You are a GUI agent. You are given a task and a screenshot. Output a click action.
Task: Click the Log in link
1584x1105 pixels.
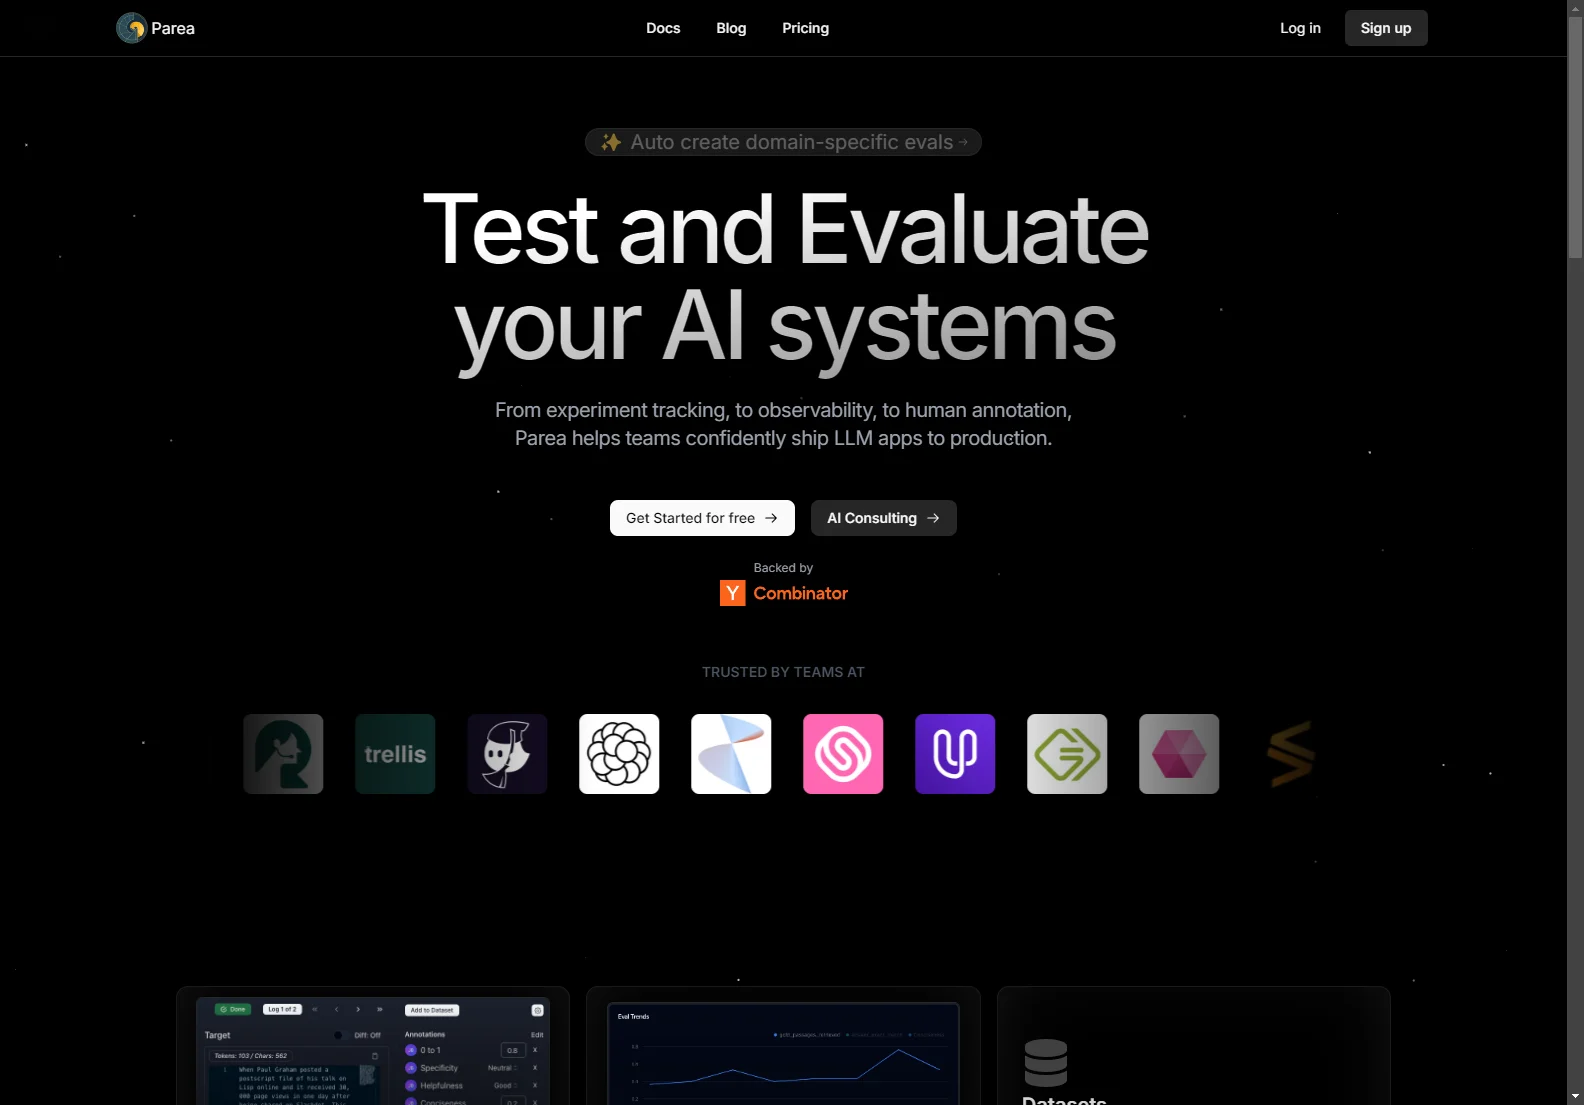(1300, 28)
